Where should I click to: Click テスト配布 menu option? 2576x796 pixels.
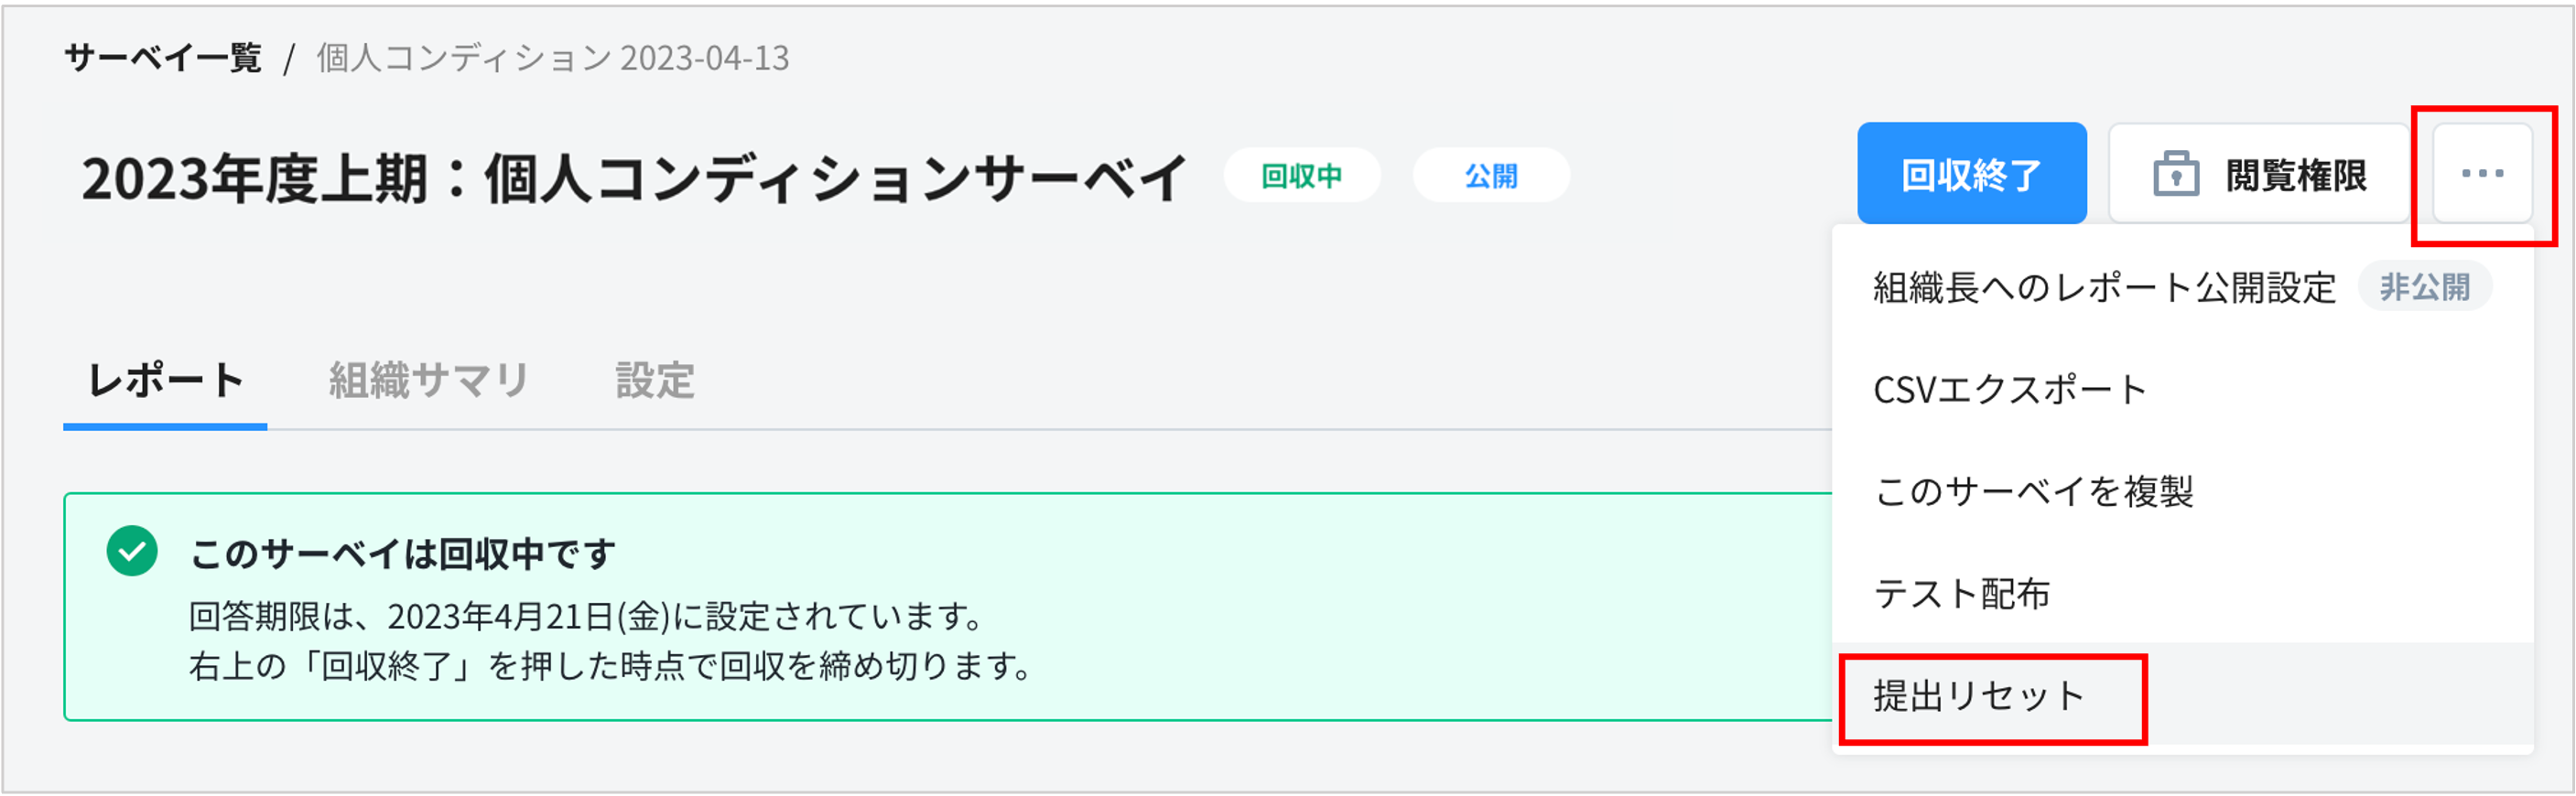click(x=1961, y=593)
